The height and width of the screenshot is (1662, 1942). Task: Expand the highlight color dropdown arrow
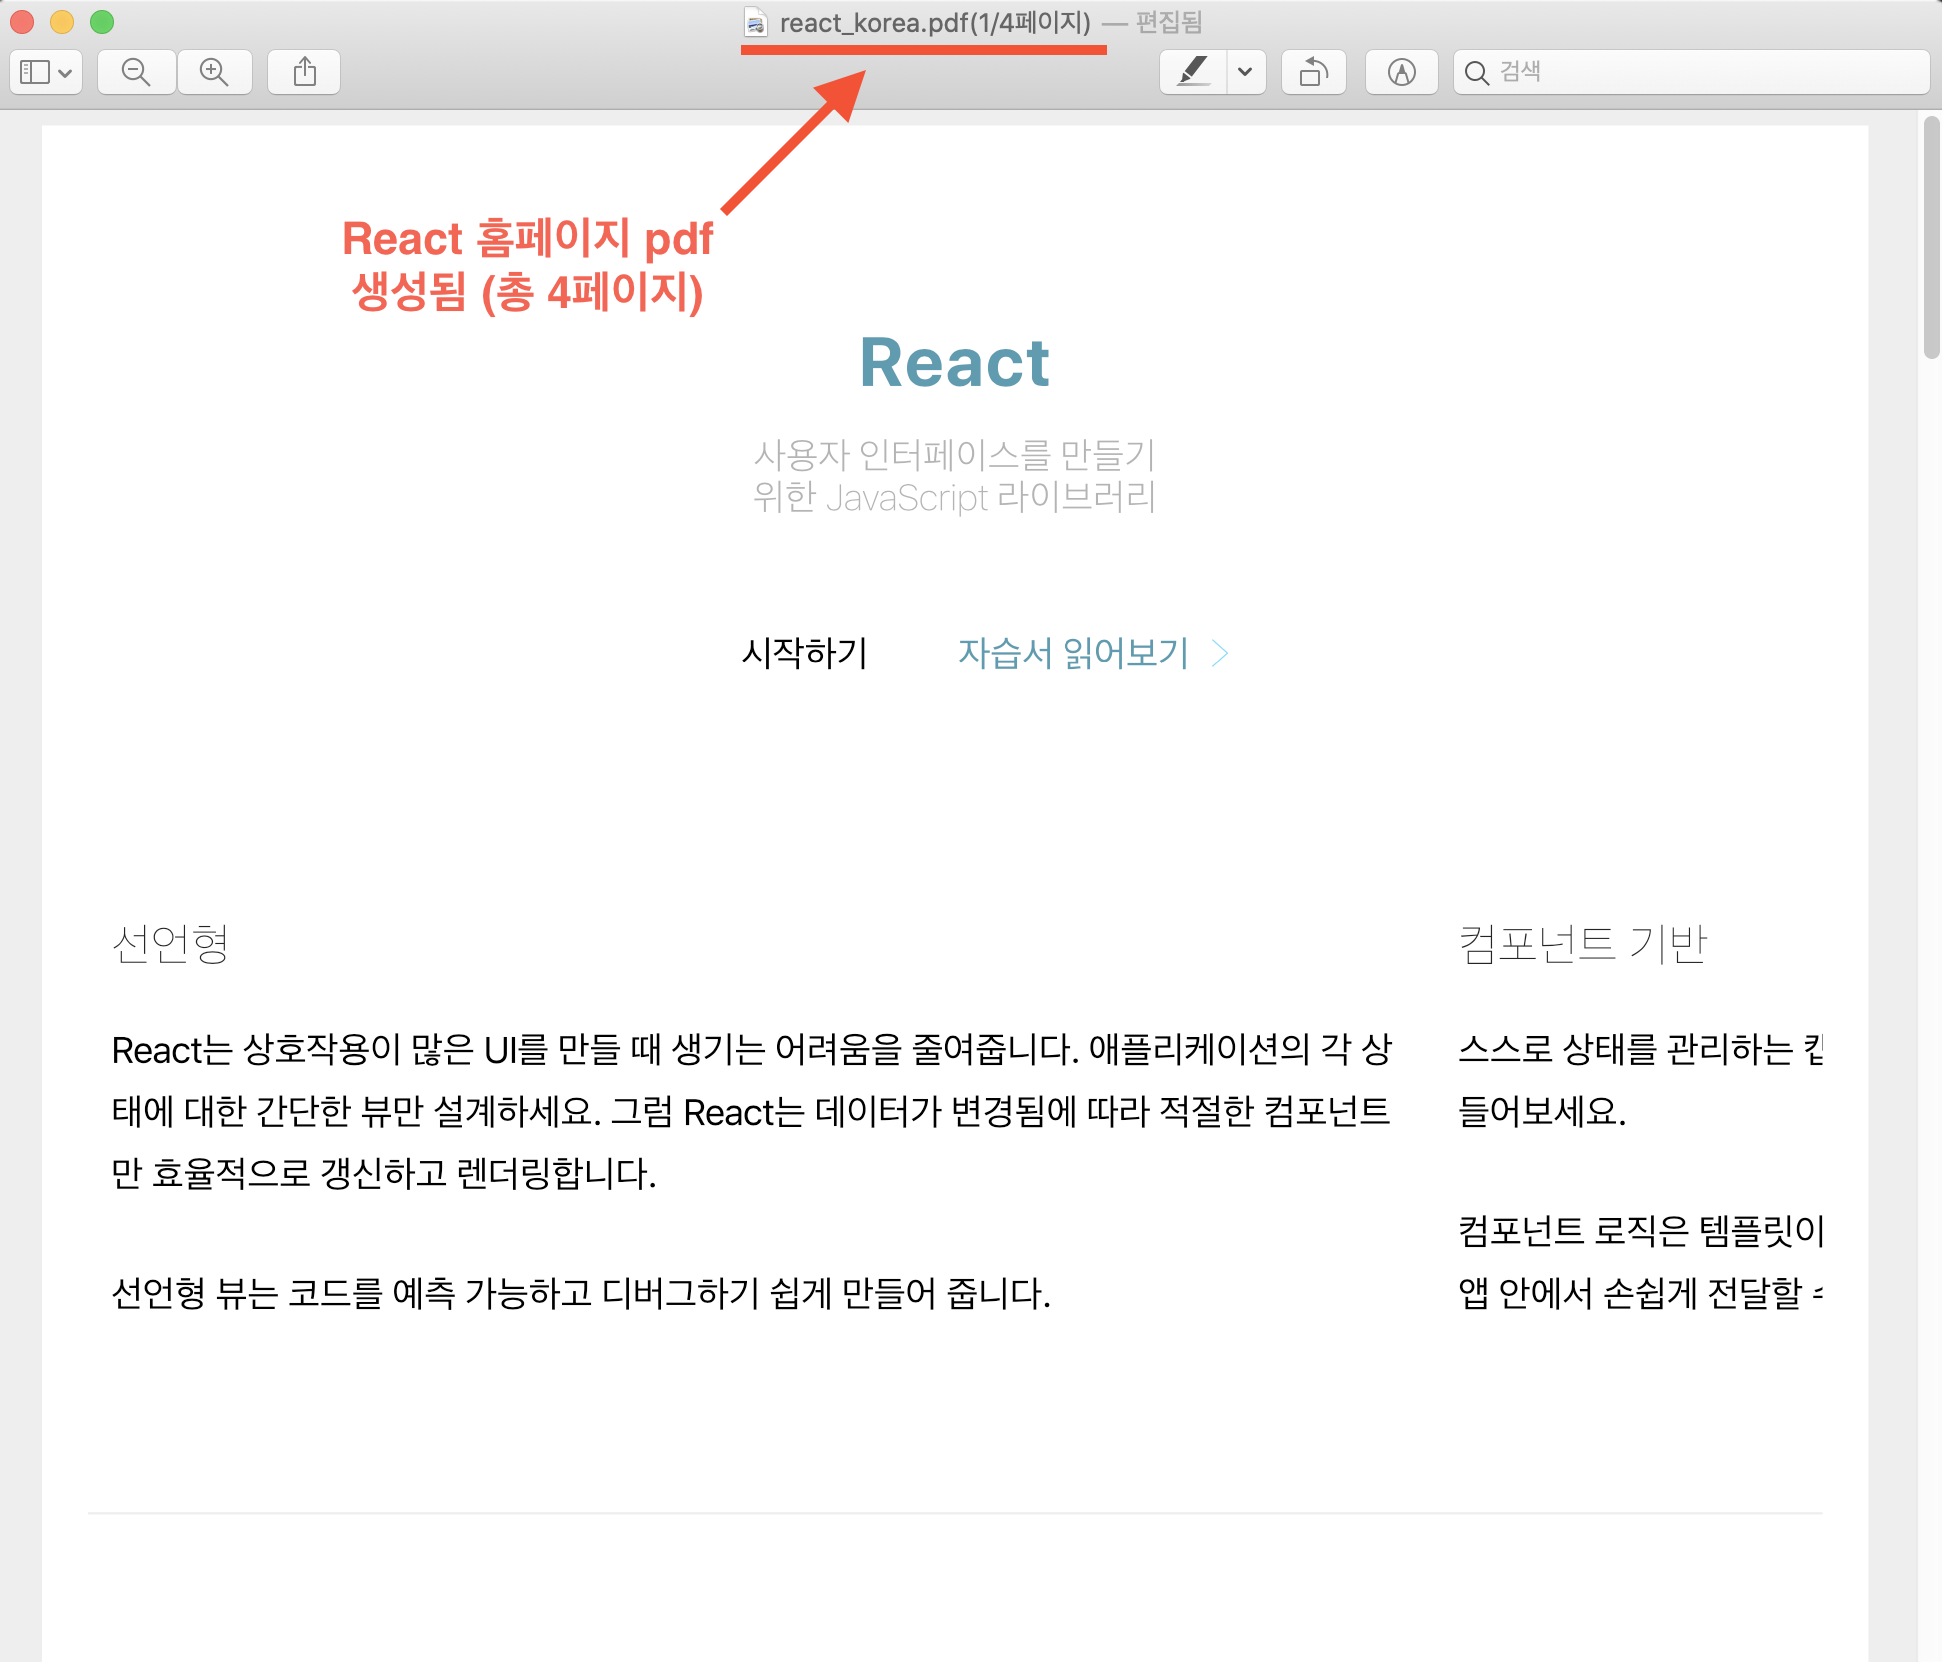tap(1245, 72)
